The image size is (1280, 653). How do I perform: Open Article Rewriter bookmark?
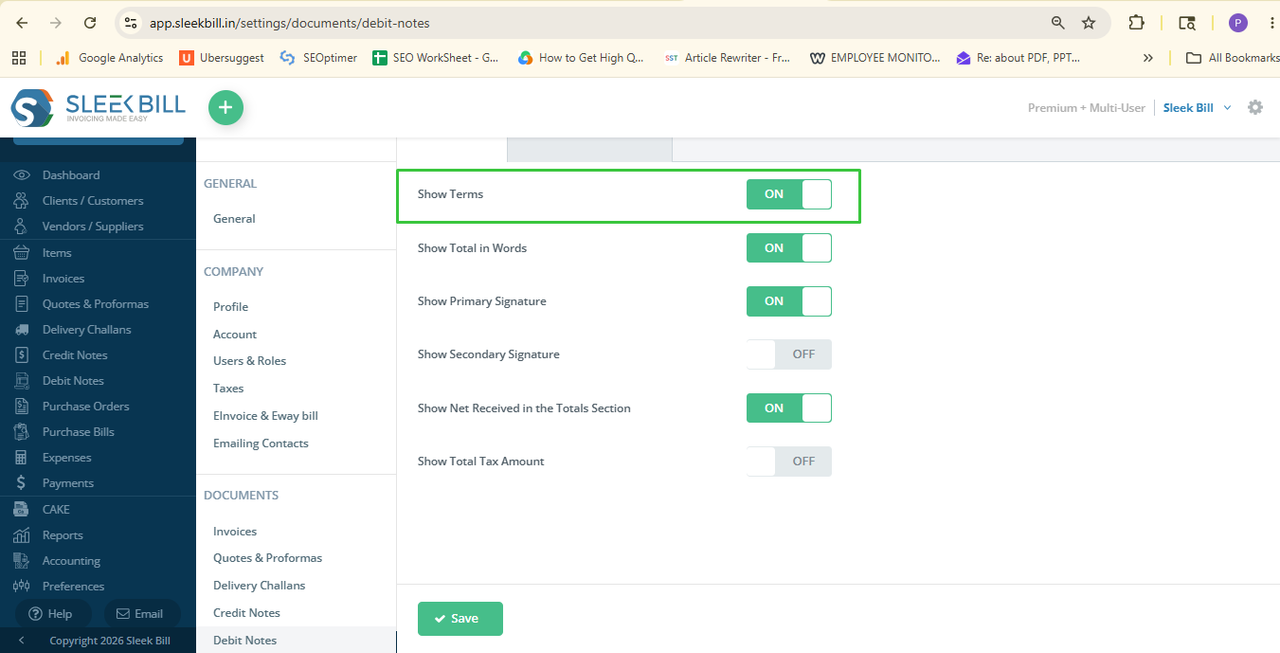tap(727, 58)
